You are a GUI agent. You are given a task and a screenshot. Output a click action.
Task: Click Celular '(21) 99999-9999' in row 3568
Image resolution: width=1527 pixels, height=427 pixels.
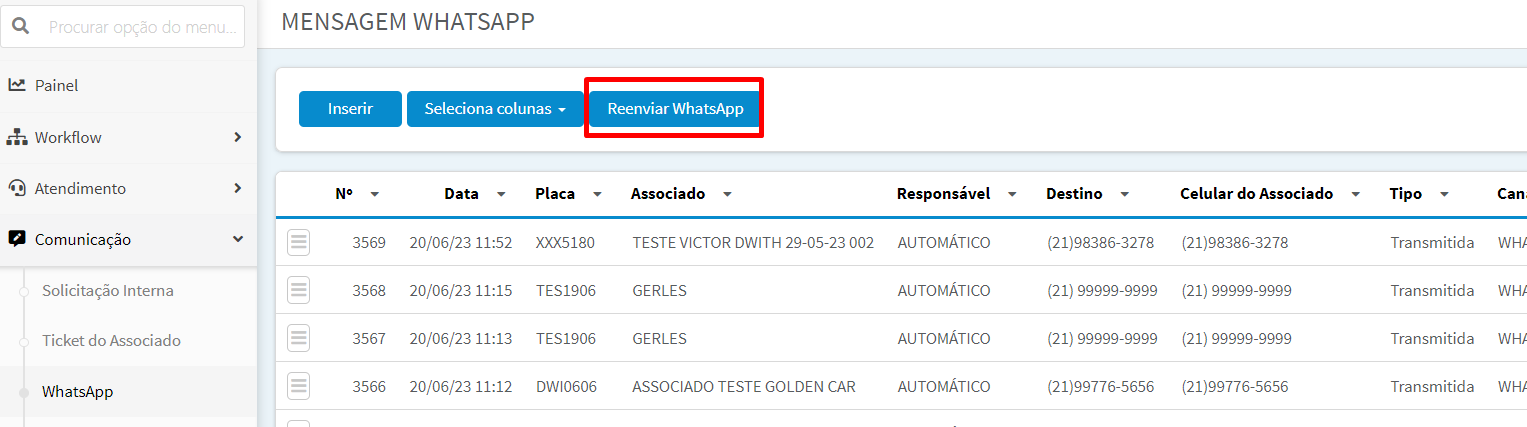[x=1236, y=290]
